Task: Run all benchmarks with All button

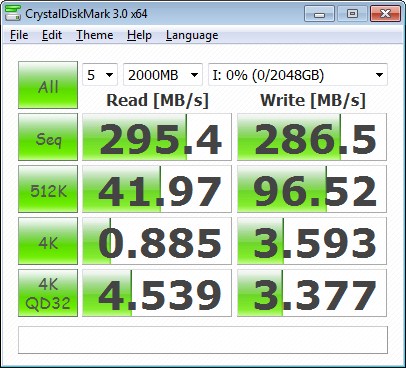Action: click(x=48, y=85)
